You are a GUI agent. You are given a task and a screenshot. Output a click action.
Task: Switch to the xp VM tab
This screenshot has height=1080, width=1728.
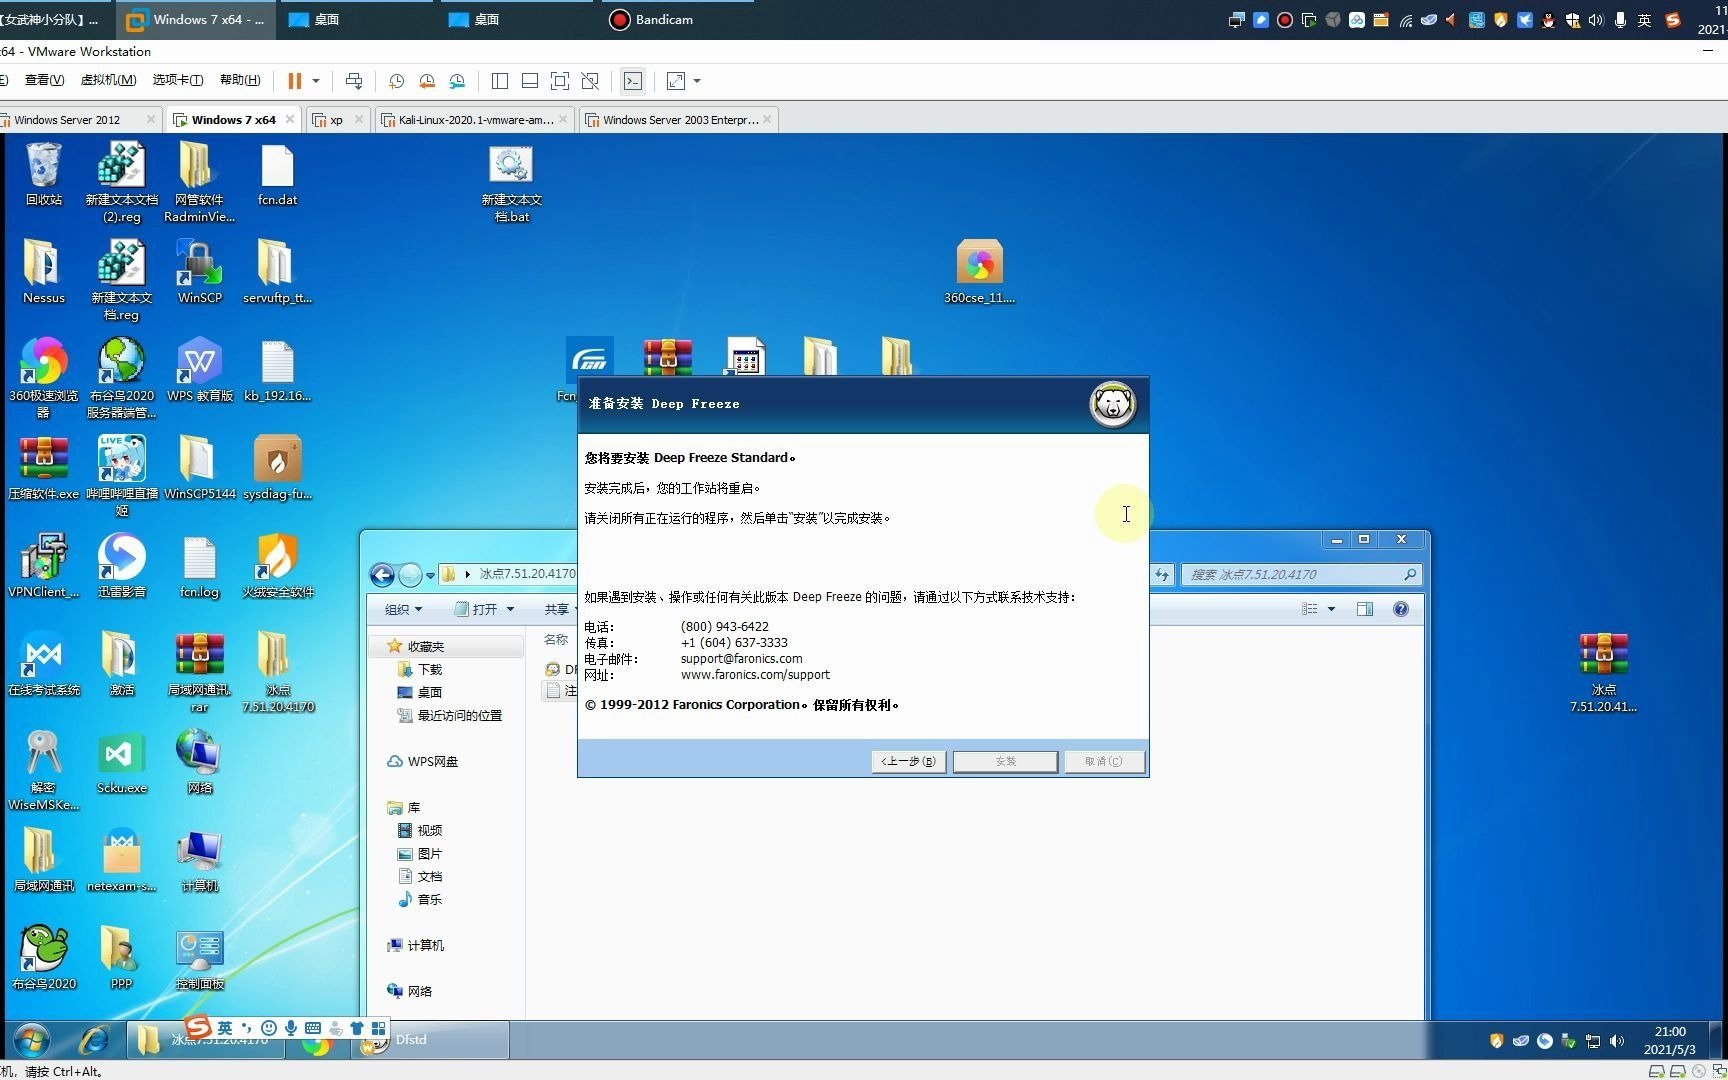338,120
